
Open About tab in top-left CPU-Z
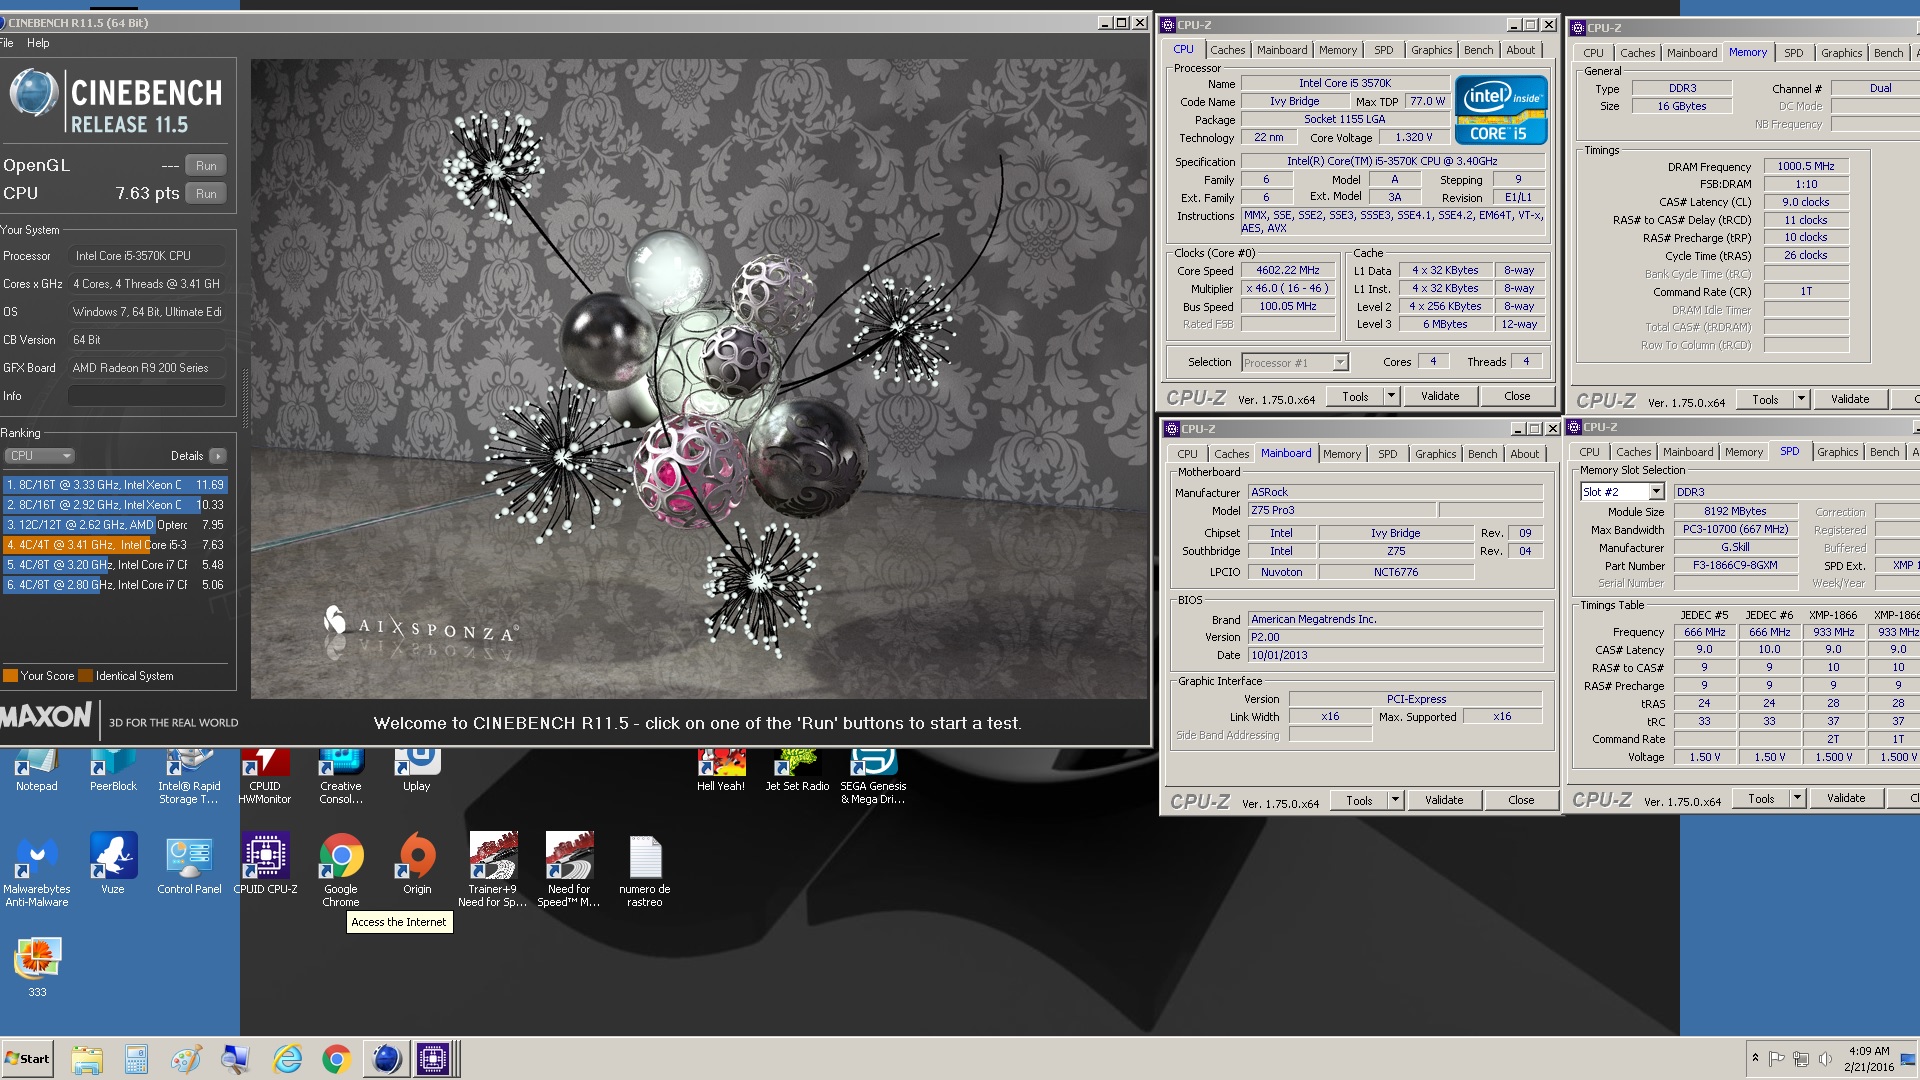pos(1520,50)
